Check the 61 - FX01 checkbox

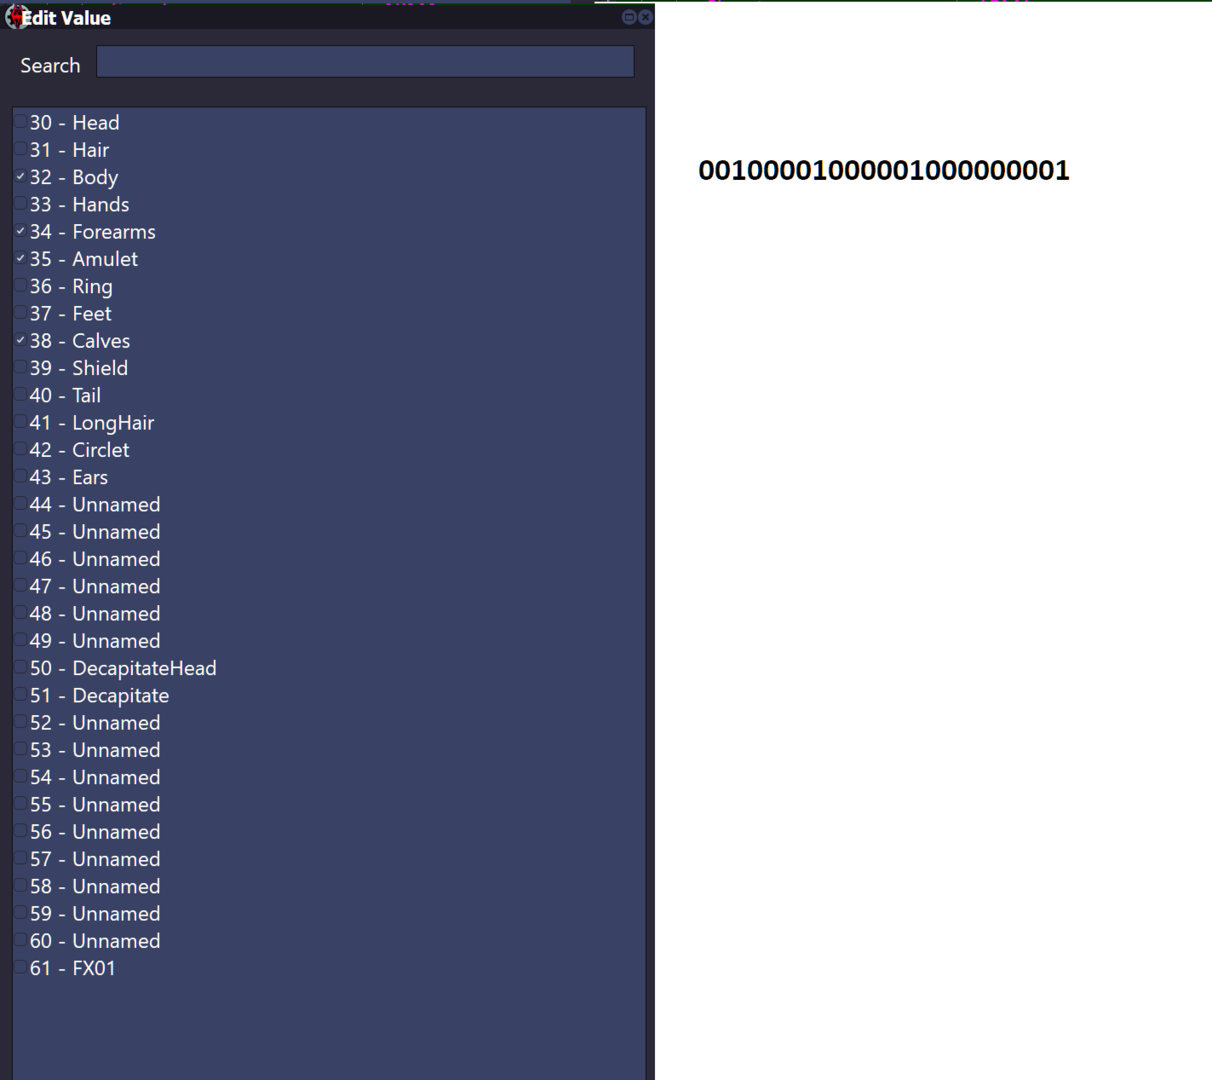pyautogui.click(x=20, y=967)
